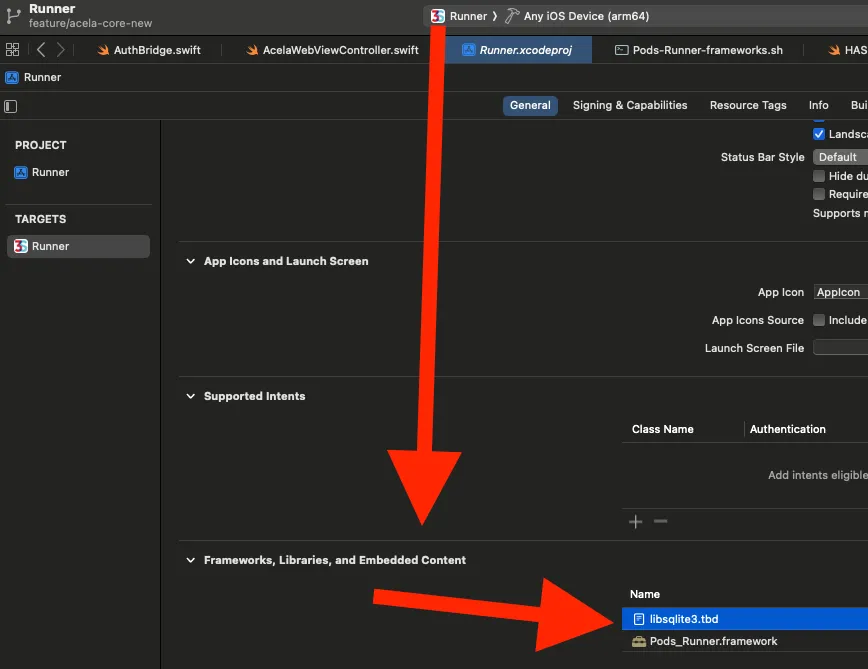Collapse App Icons and Launch Screen section
868x669 pixels.
click(190, 261)
